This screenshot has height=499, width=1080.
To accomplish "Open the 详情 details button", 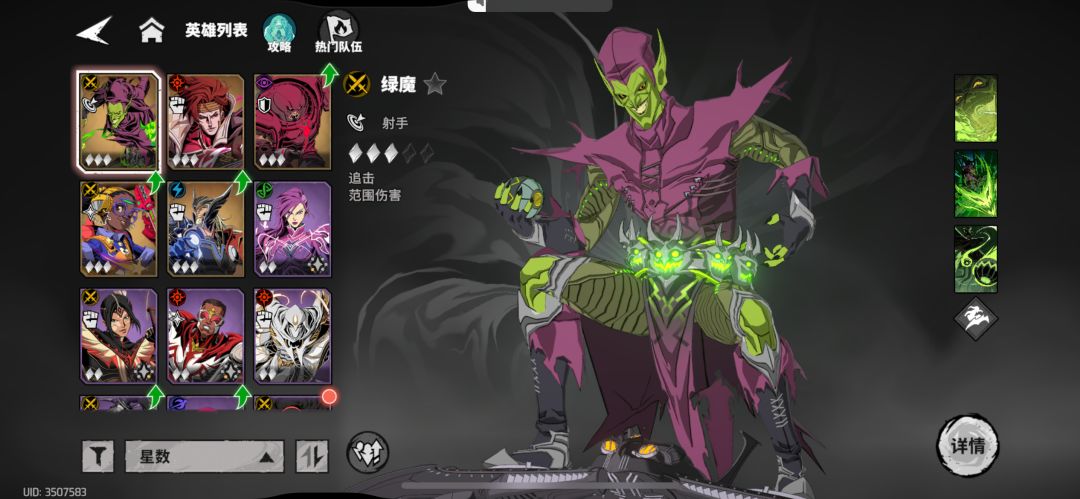I will pos(968,445).
